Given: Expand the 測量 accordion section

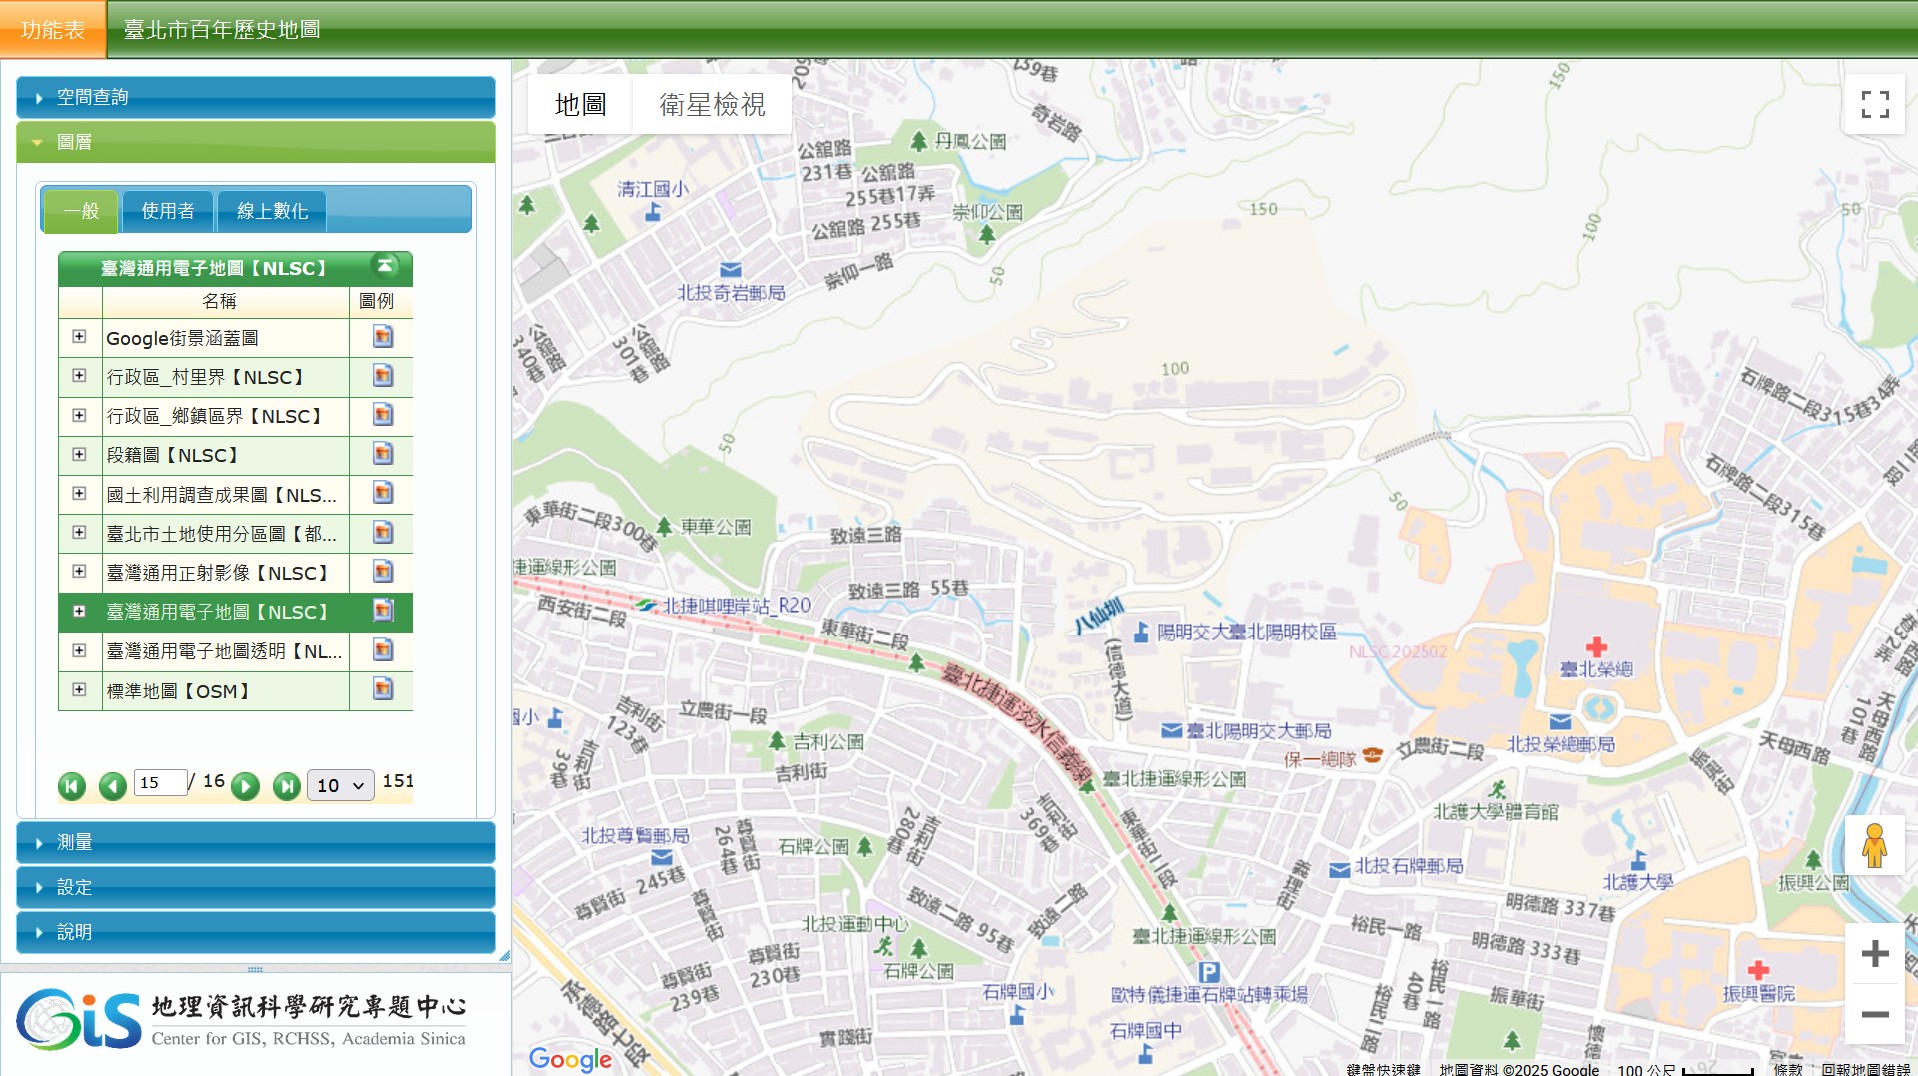Looking at the screenshot, I should pos(256,842).
